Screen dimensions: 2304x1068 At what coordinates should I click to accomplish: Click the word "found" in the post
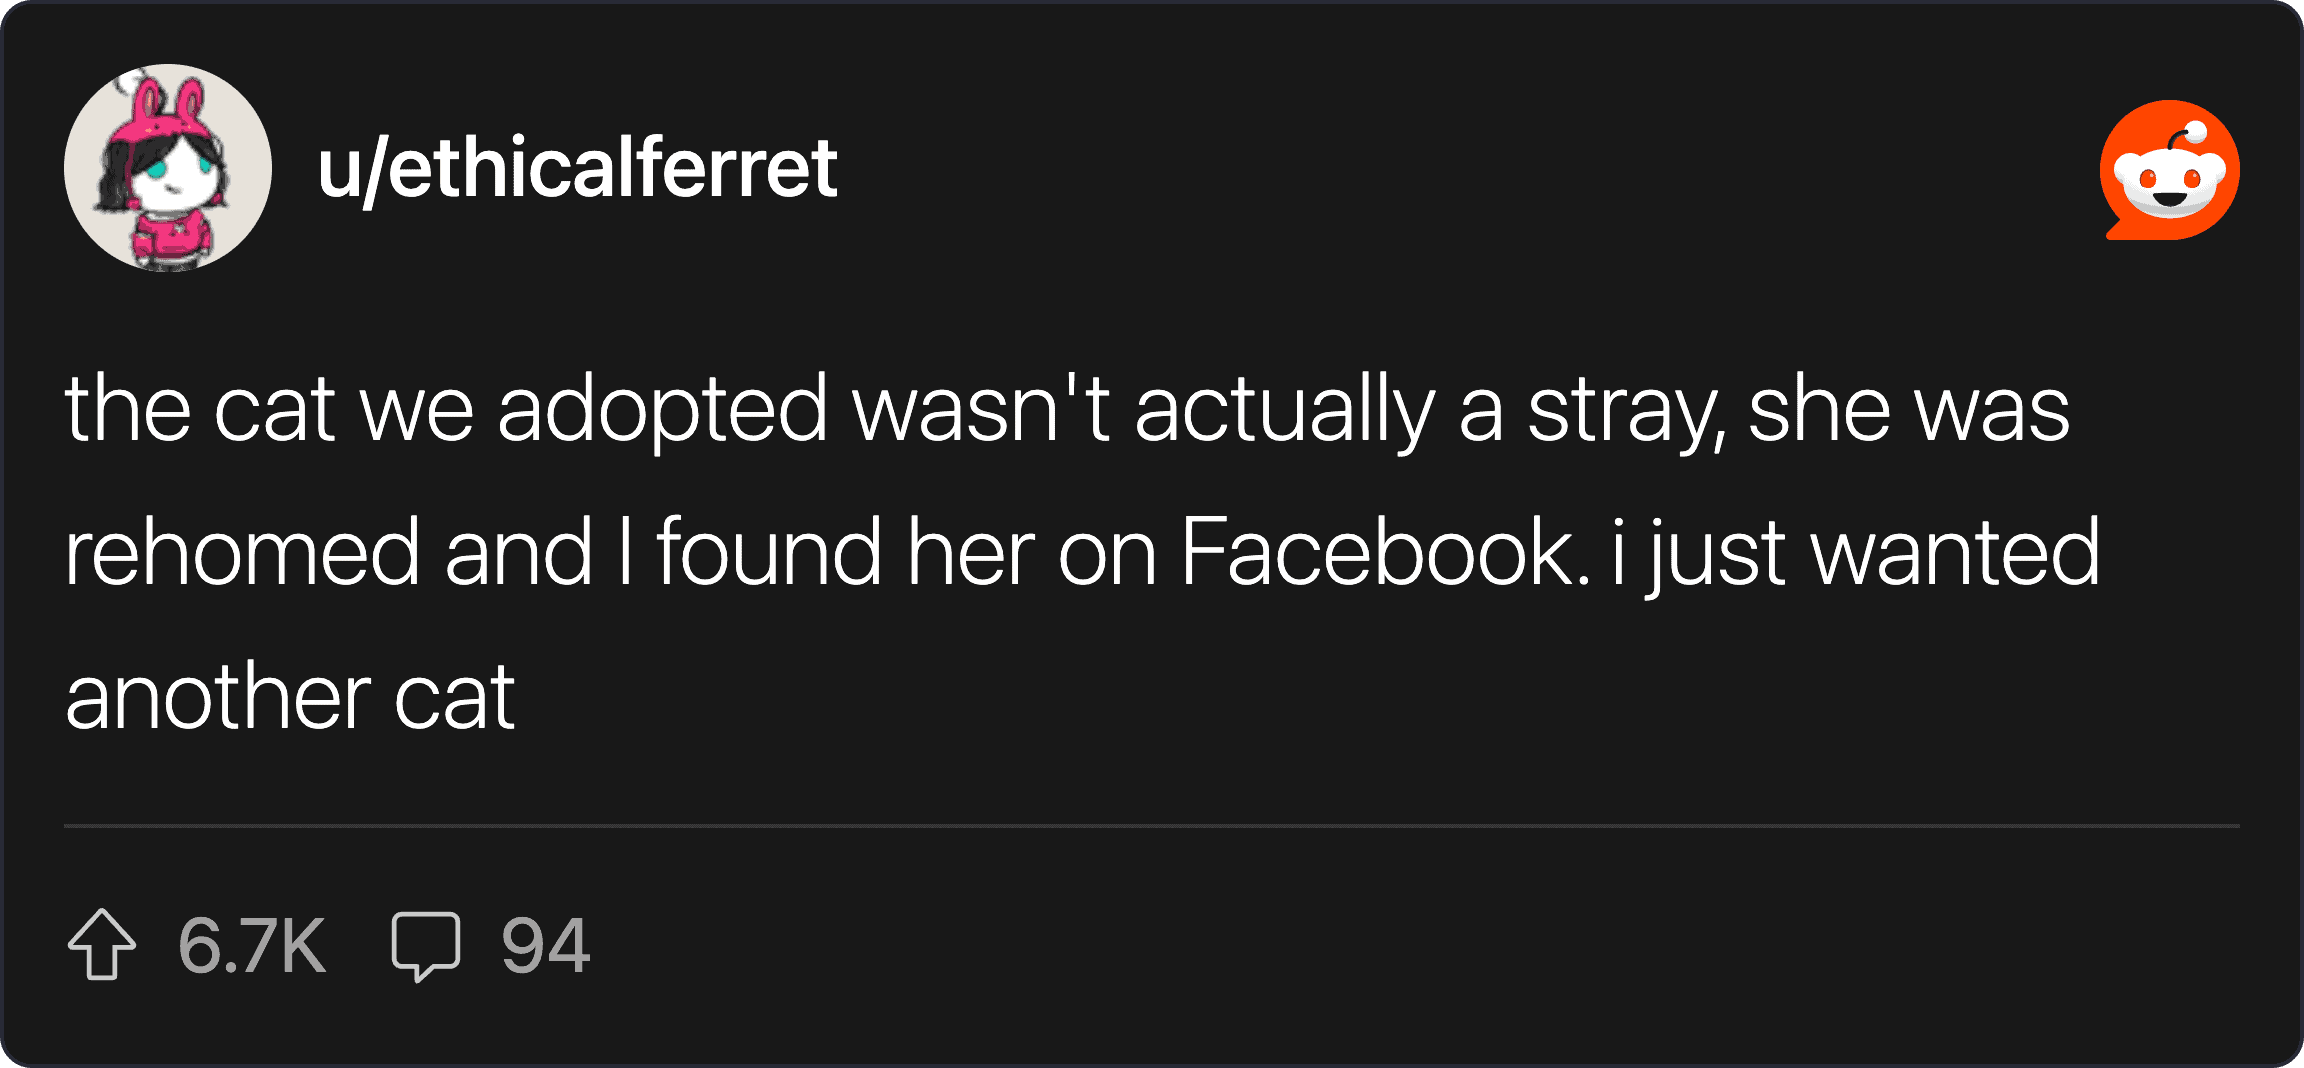tap(769, 552)
